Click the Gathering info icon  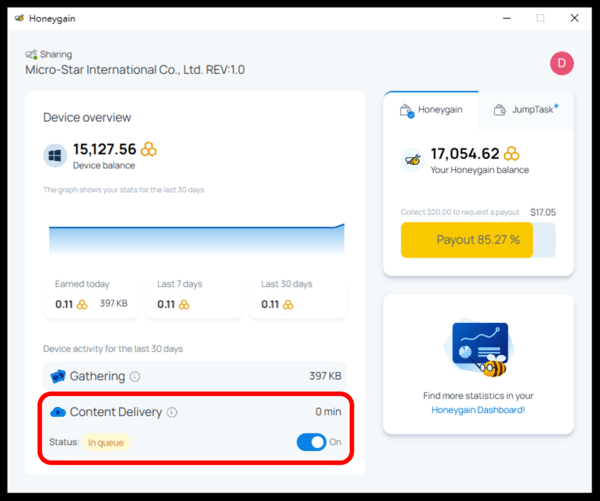[x=135, y=377]
